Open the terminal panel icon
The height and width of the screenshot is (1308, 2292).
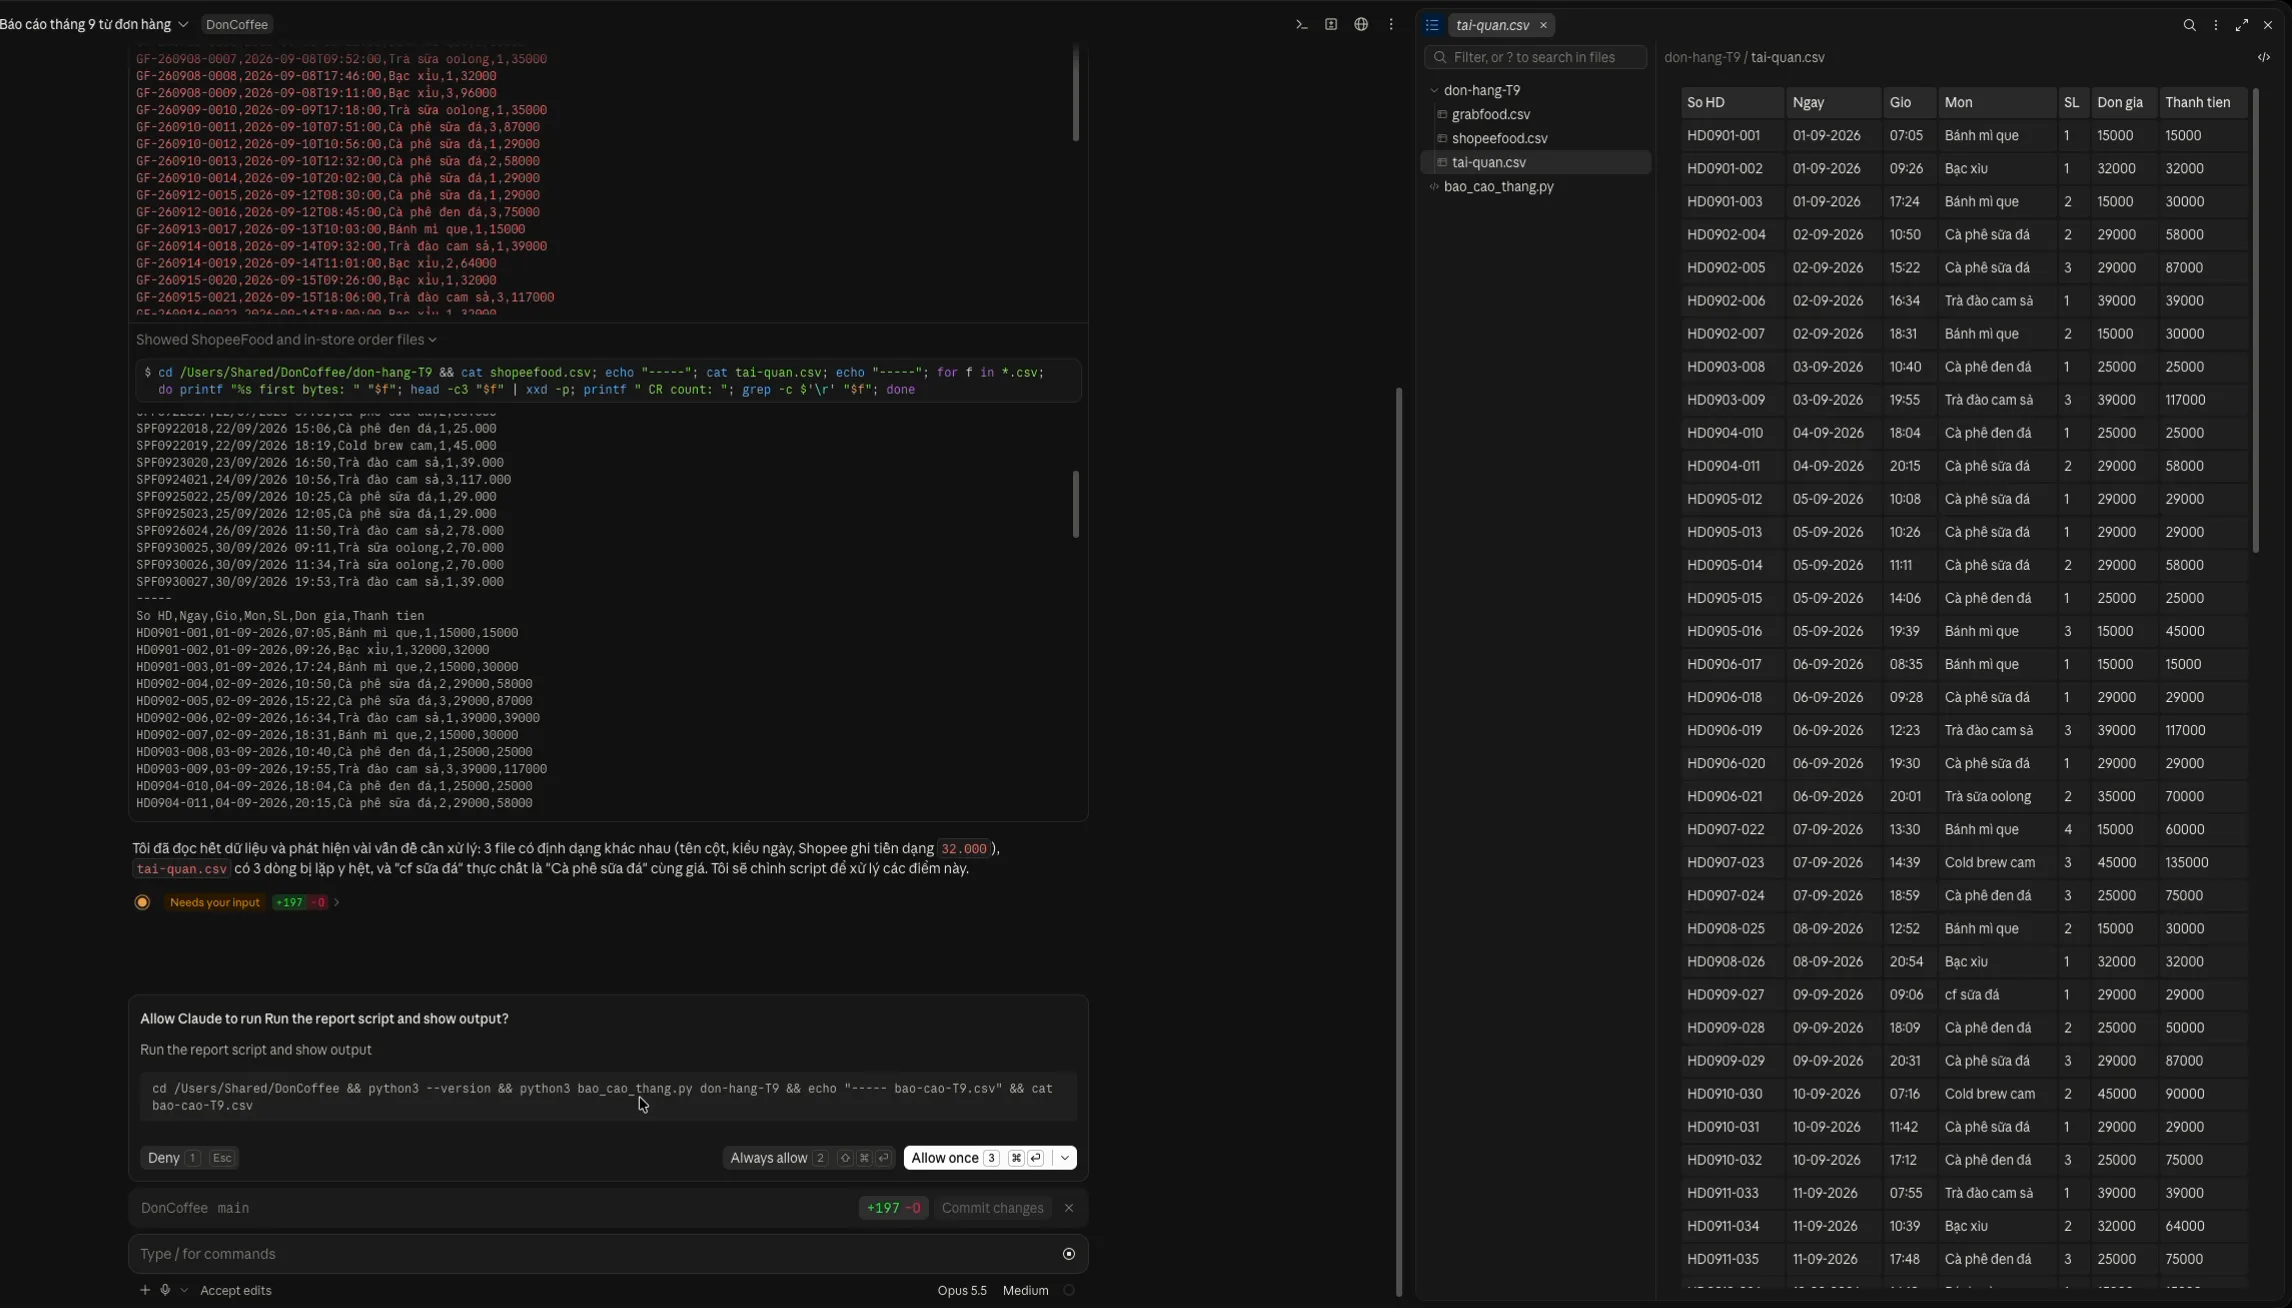(x=1301, y=24)
